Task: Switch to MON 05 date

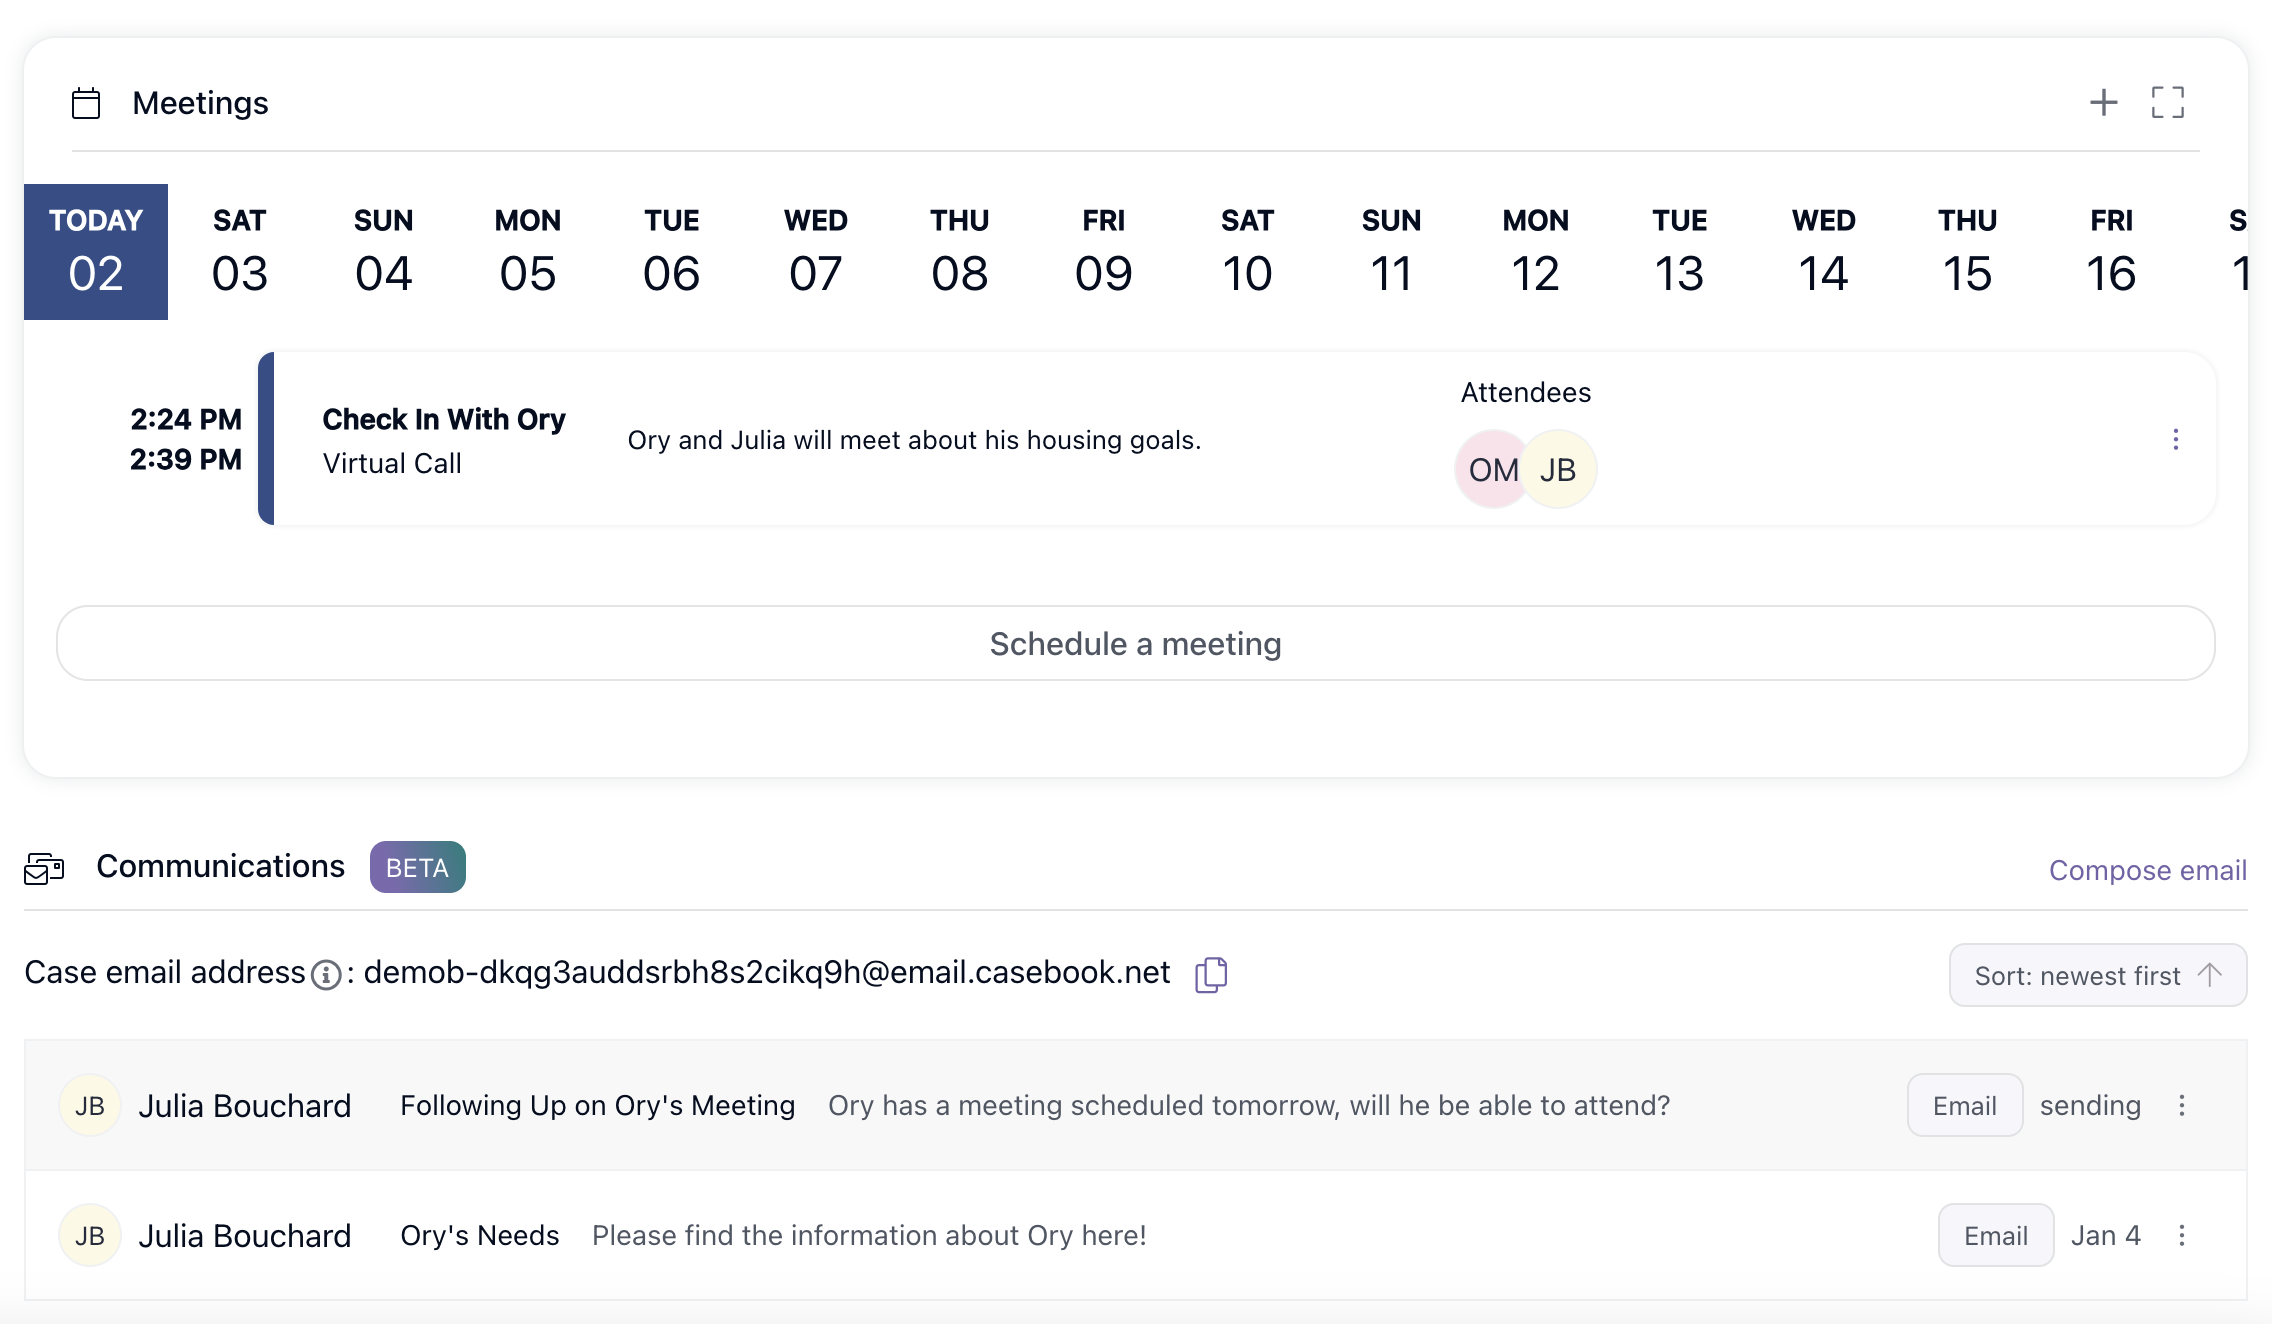Action: click(528, 252)
